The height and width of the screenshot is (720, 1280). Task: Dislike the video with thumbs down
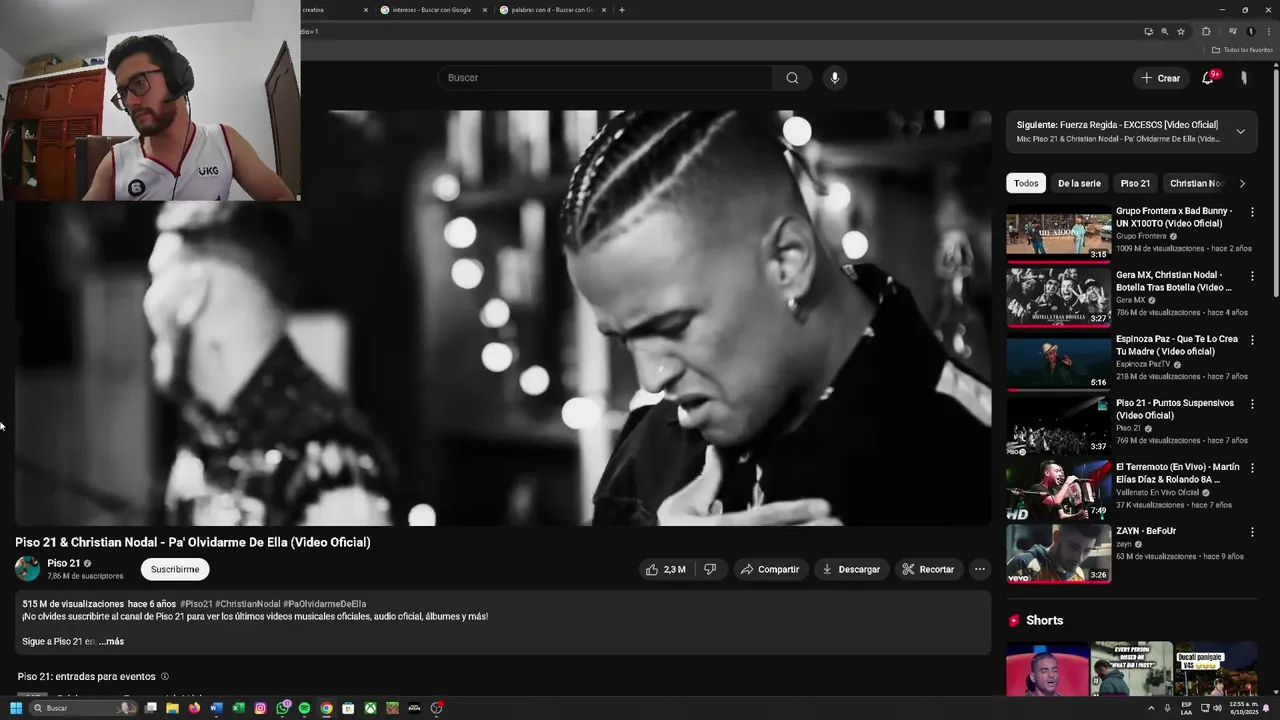coord(710,569)
